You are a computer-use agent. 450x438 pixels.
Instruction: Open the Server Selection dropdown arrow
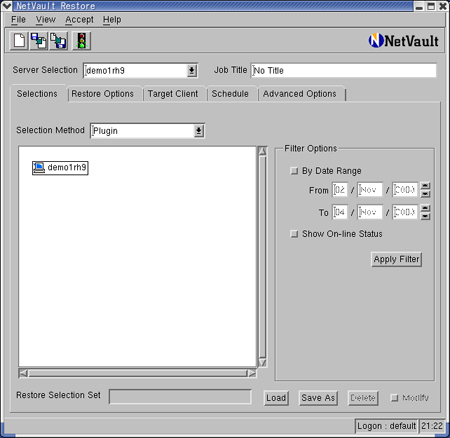(192, 71)
